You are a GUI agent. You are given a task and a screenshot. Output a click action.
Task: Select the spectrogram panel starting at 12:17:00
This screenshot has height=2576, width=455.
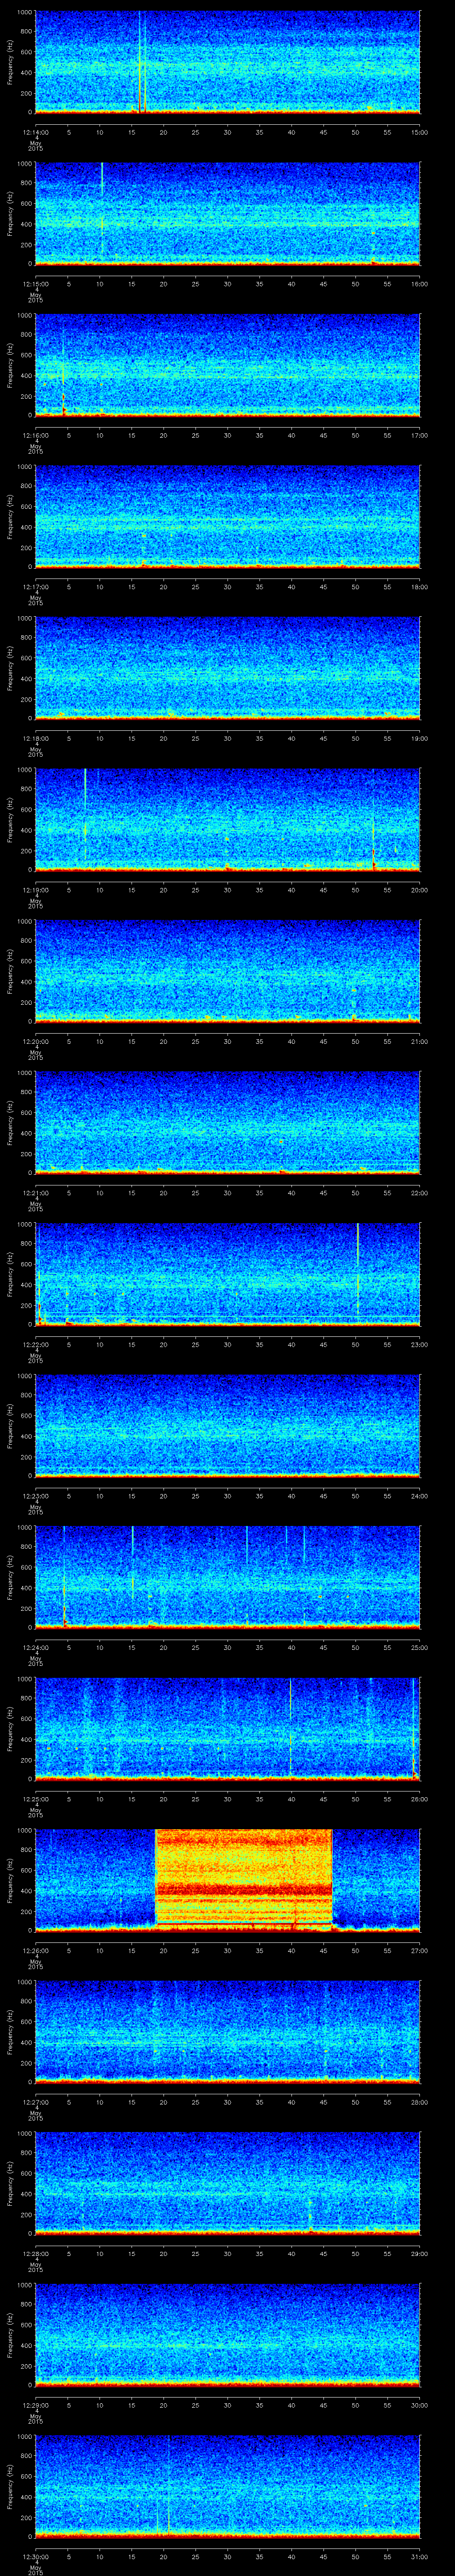(x=228, y=516)
